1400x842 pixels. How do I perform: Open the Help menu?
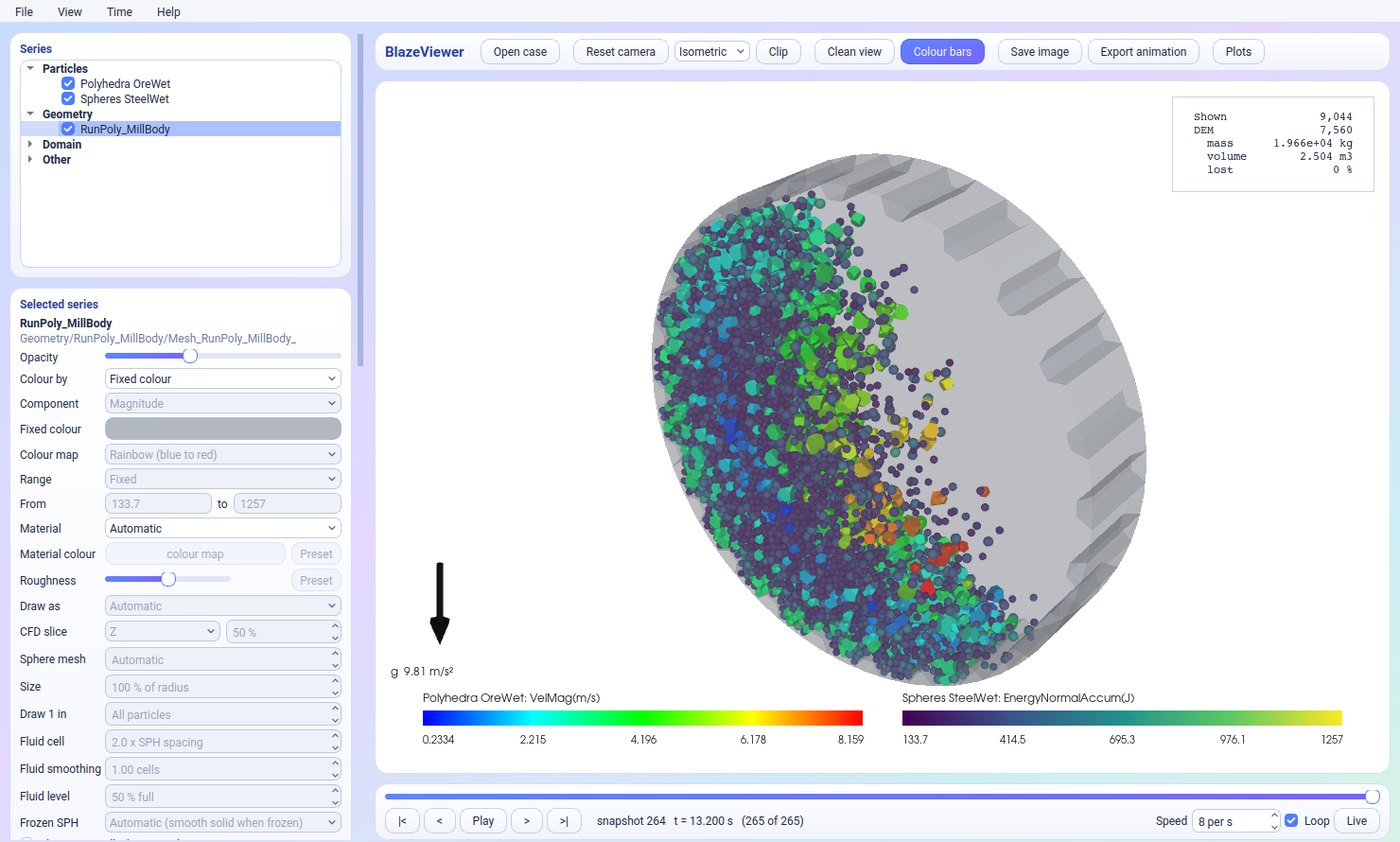(169, 12)
